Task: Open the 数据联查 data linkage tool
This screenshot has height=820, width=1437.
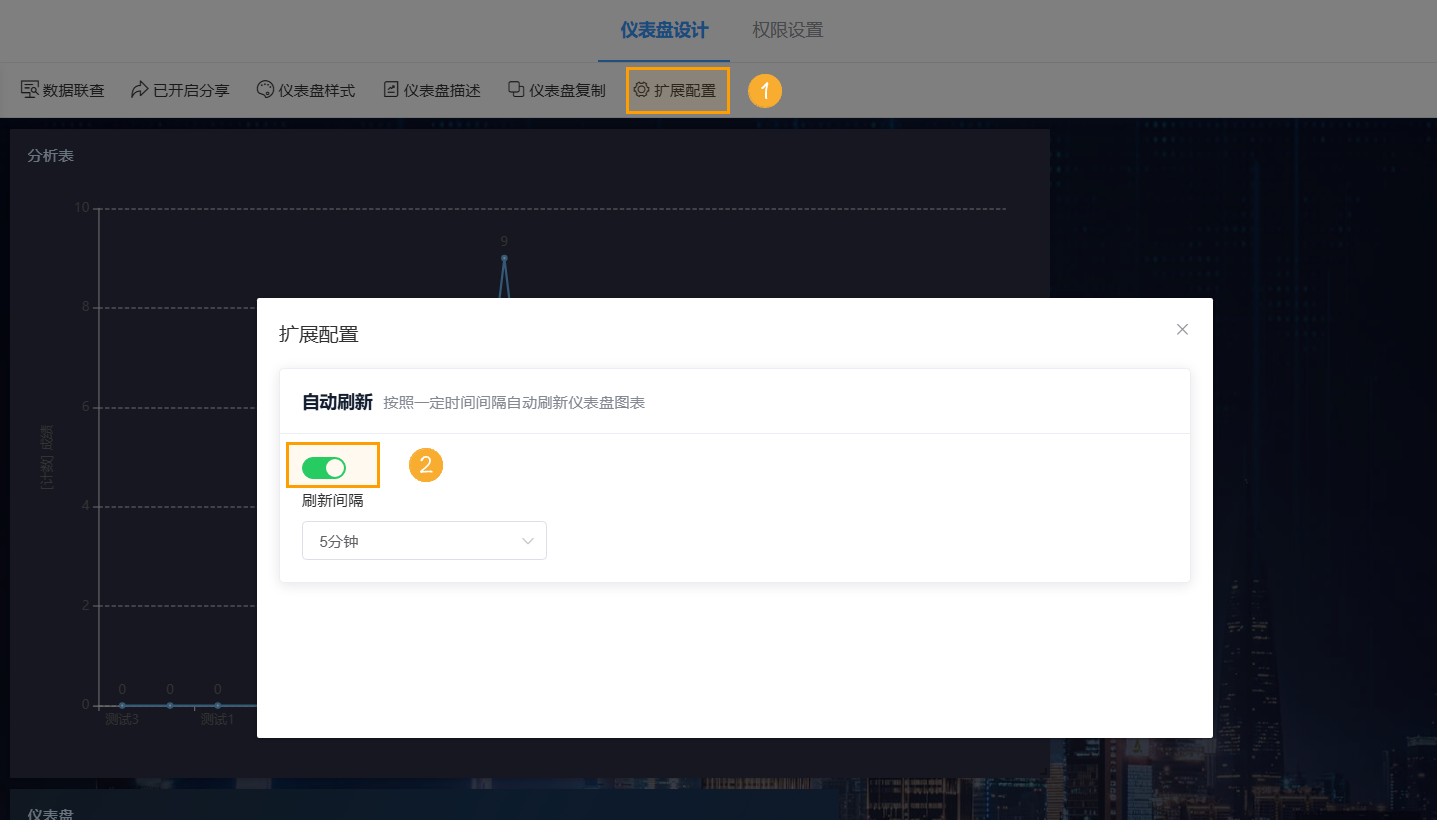Action: click(x=64, y=89)
